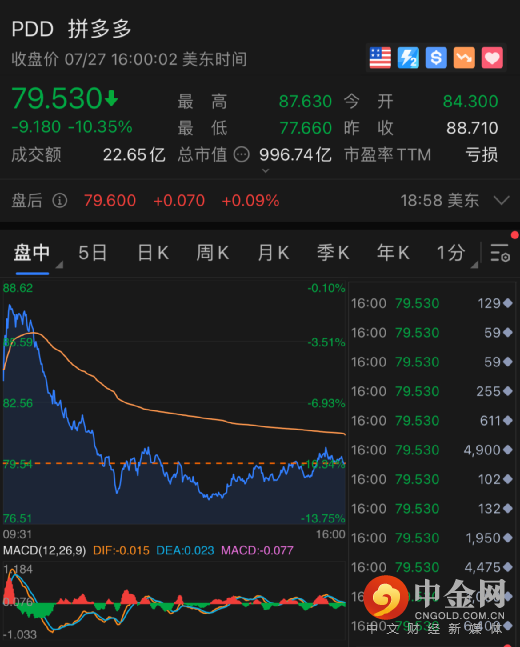Tap the blue lightning Level 2 icon
Screen dimensions: 520x647
click(x=408, y=57)
